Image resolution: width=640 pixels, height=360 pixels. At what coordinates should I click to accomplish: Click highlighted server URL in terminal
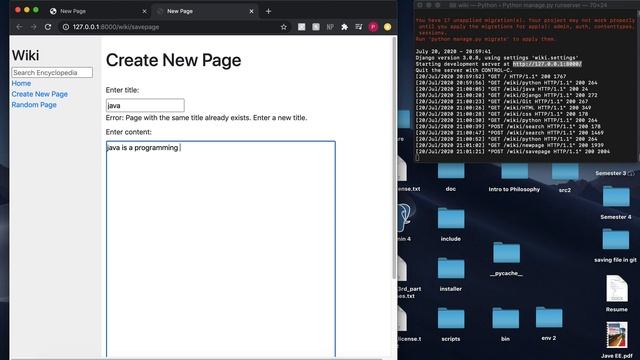click(x=547, y=64)
